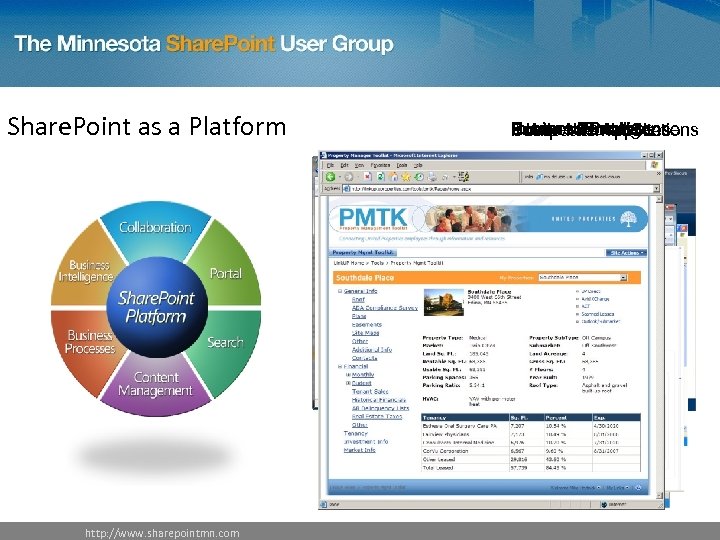Open the View menu in Internet Explorer
This screenshot has width=720, height=540.
359,165
